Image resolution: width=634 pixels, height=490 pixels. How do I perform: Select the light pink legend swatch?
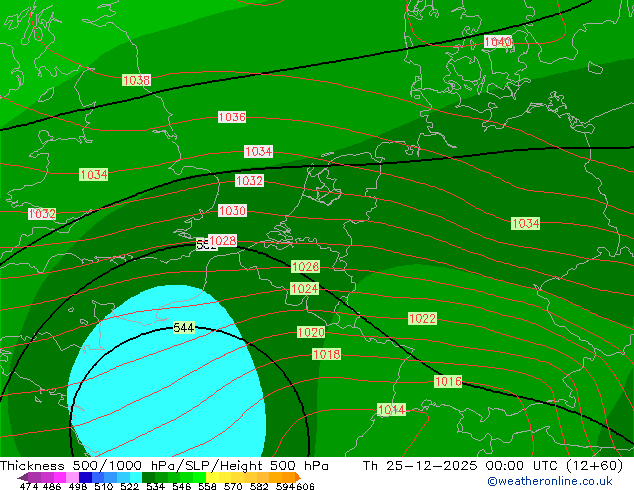pyautogui.click(x=72, y=477)
